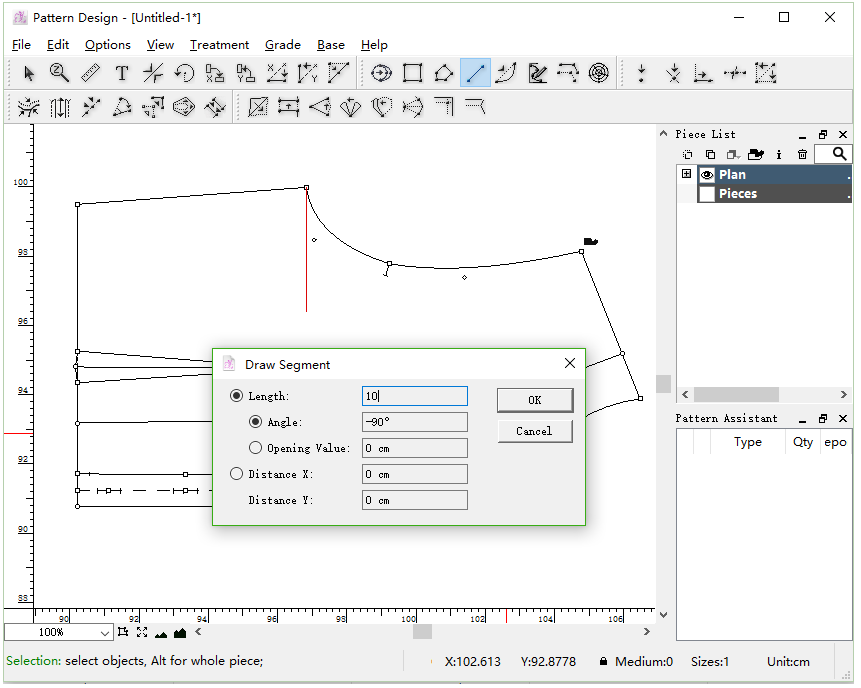
Task: Click the highlighted draw segment line tool
Action: click(x=475, y=73)
